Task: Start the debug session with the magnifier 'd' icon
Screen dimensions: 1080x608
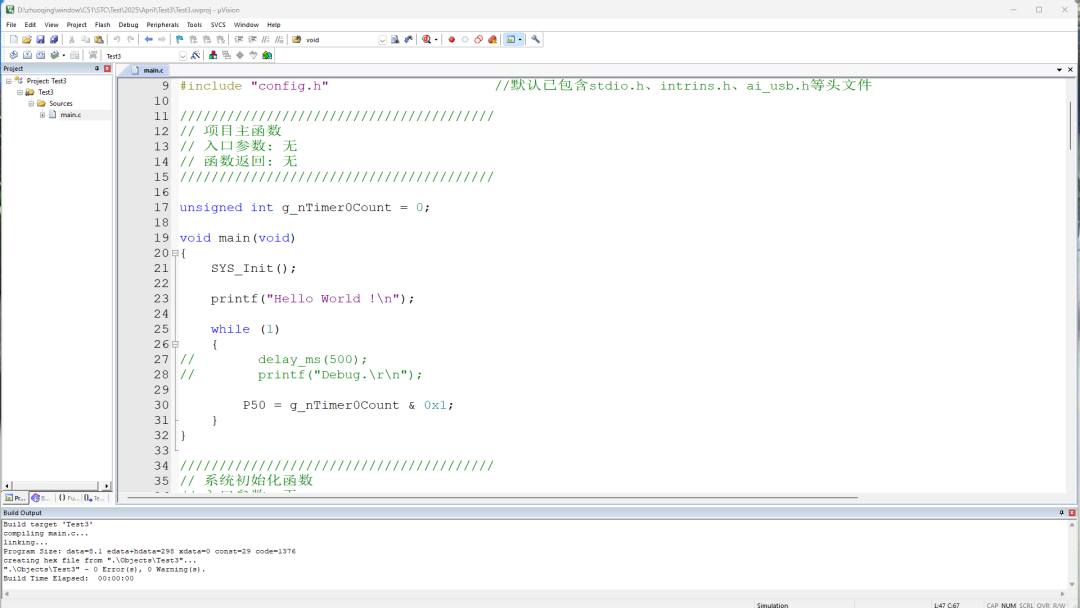Action: coord(427,40)
